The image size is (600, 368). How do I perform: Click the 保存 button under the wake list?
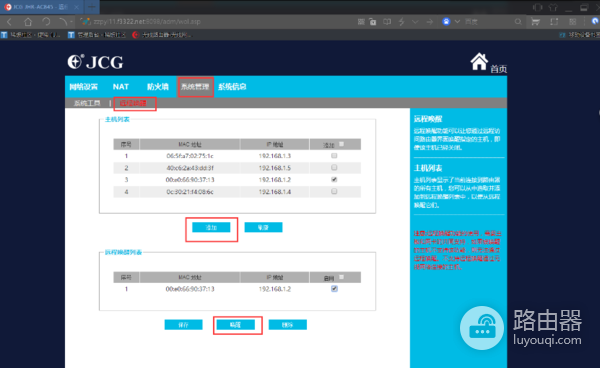click(x=183, y=325)
